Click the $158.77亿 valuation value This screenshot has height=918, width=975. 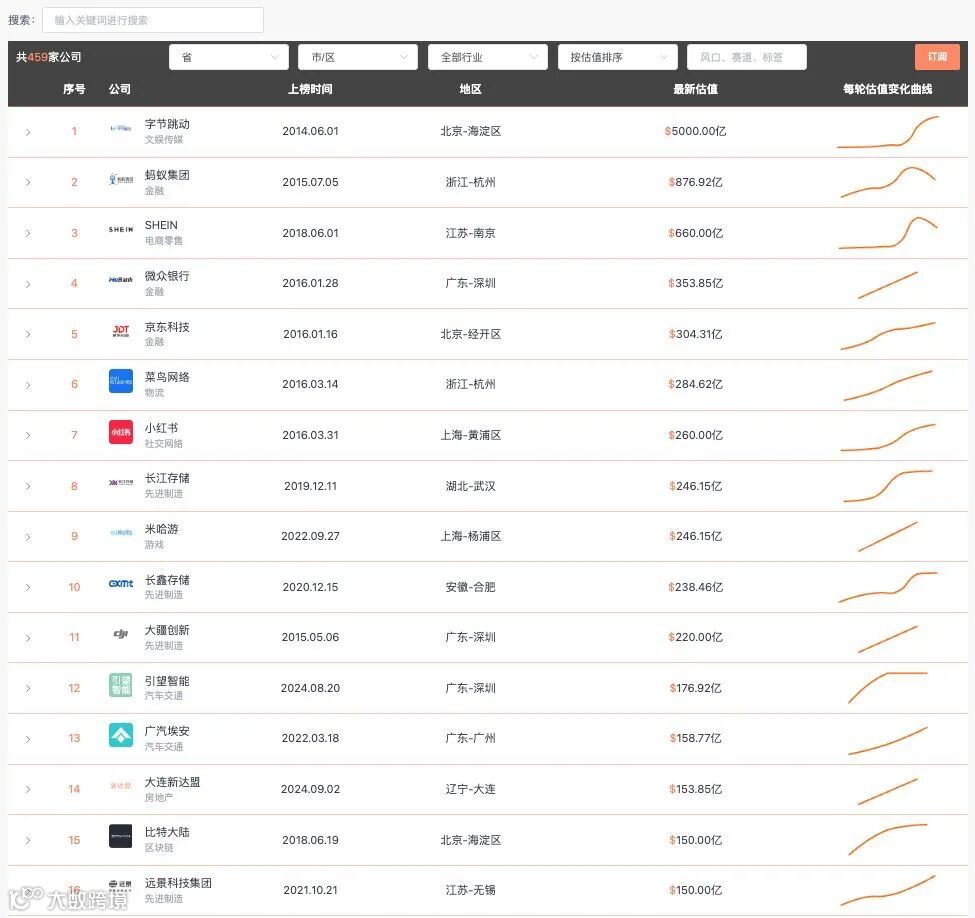(x=695, y=738)
